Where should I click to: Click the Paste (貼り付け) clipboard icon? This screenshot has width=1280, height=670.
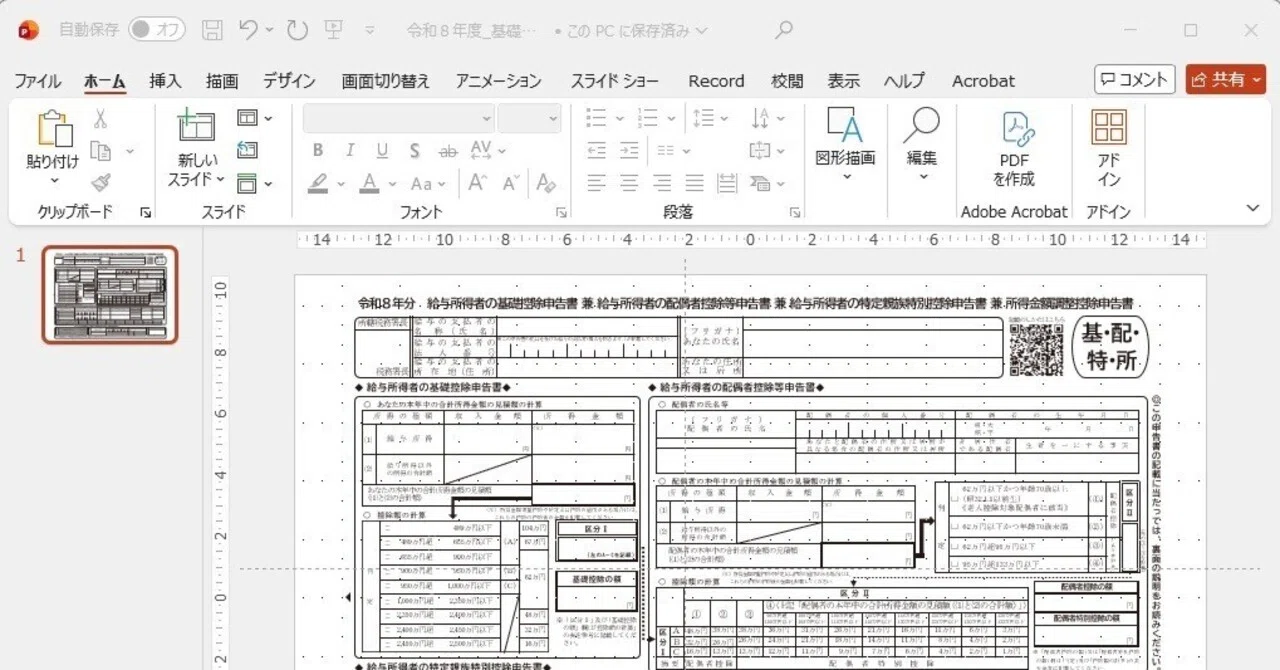pos(54,129)
